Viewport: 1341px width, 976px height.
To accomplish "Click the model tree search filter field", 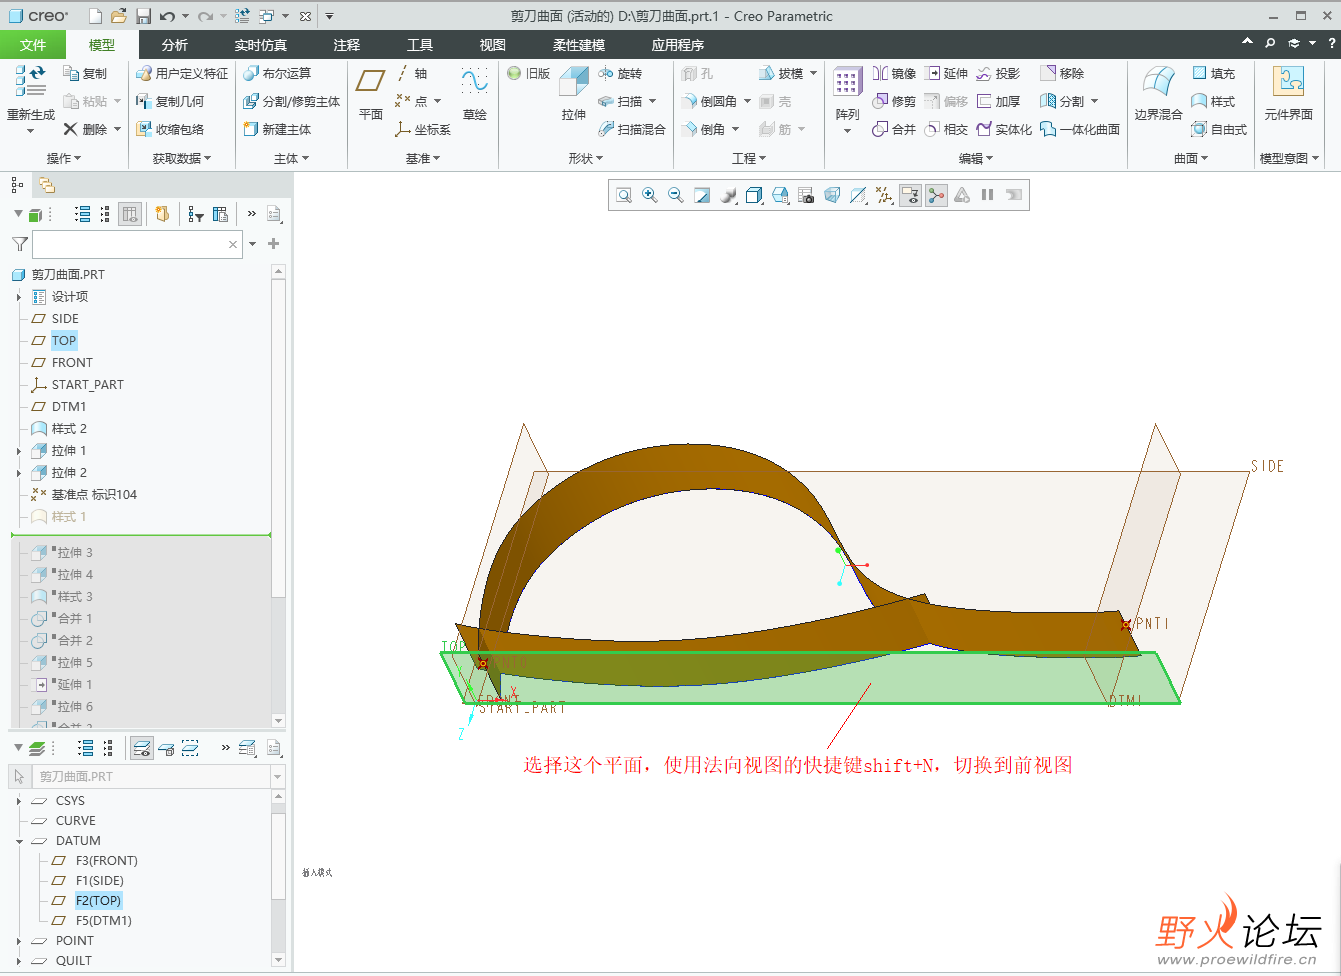I will [137, 244].
